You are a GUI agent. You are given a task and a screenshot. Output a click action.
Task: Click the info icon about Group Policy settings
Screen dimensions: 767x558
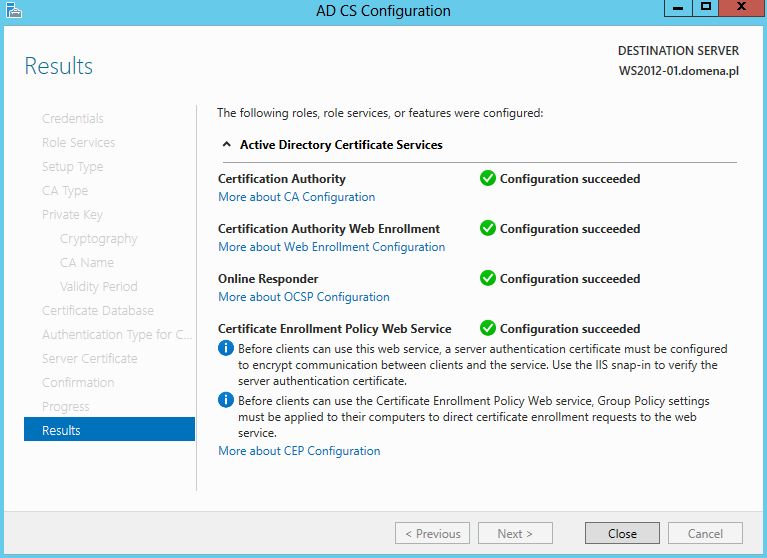[x=226, y=401]
